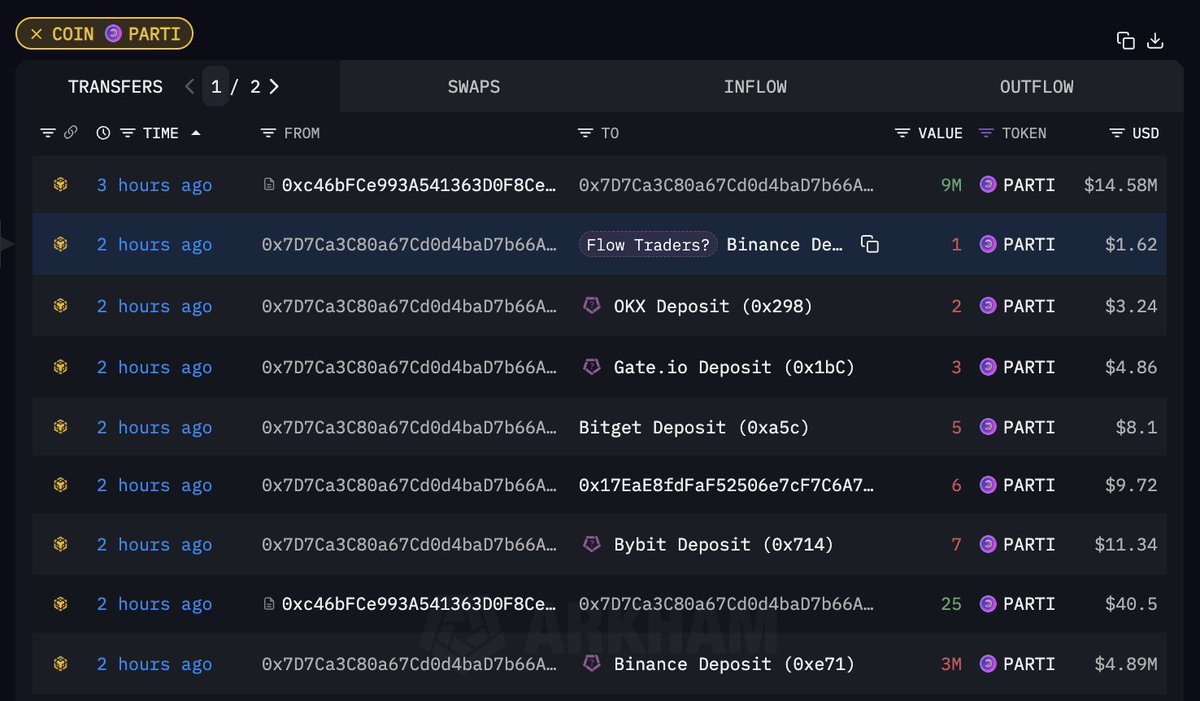Click the BNB chain icon in $4.89M row
The height and width of the screenshot is (701, 1200).
[61, 664]
